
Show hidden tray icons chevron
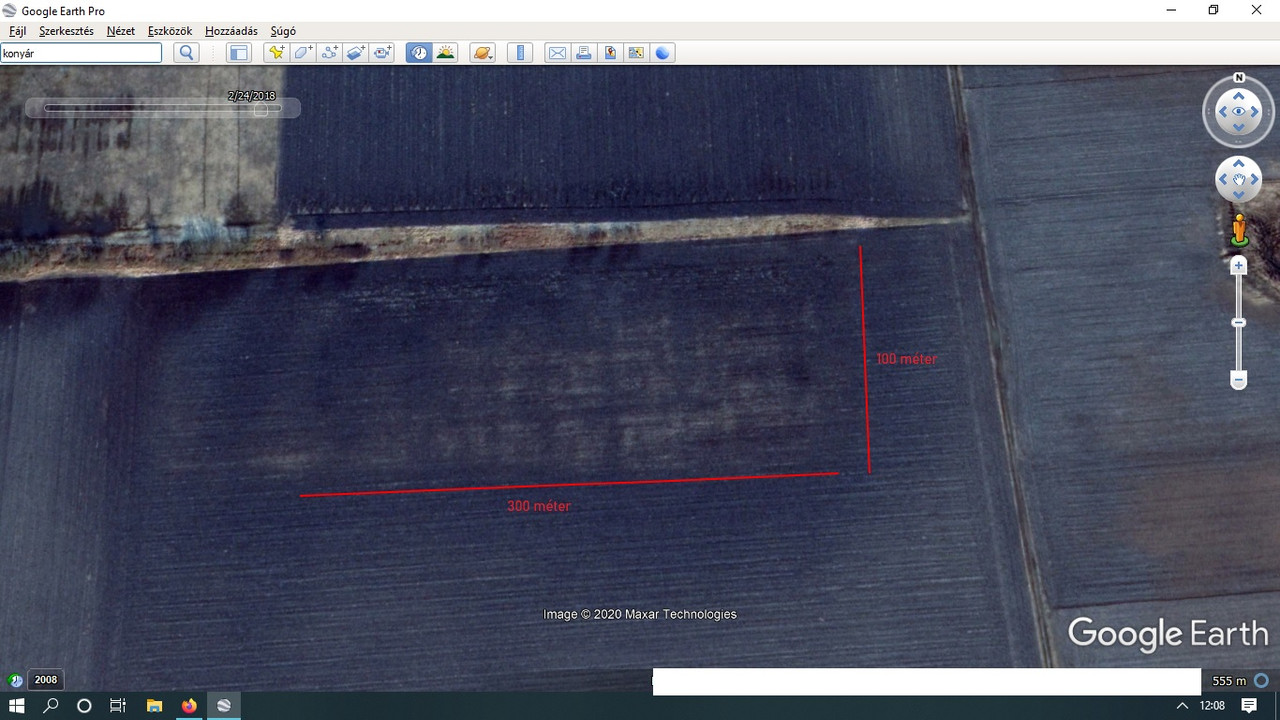(x=1182, y=706)
